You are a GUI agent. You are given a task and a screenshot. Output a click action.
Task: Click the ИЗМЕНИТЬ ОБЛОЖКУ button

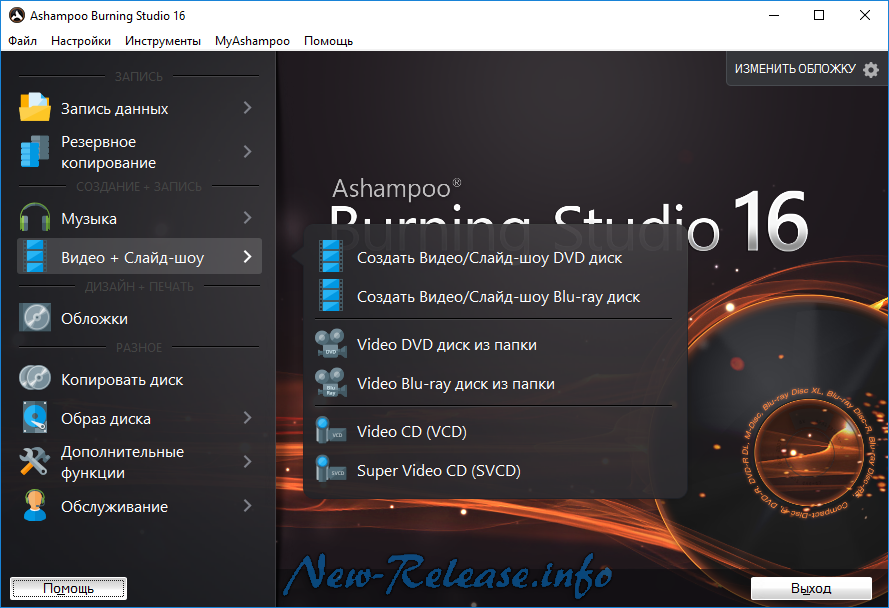click(x=806, y=69)
